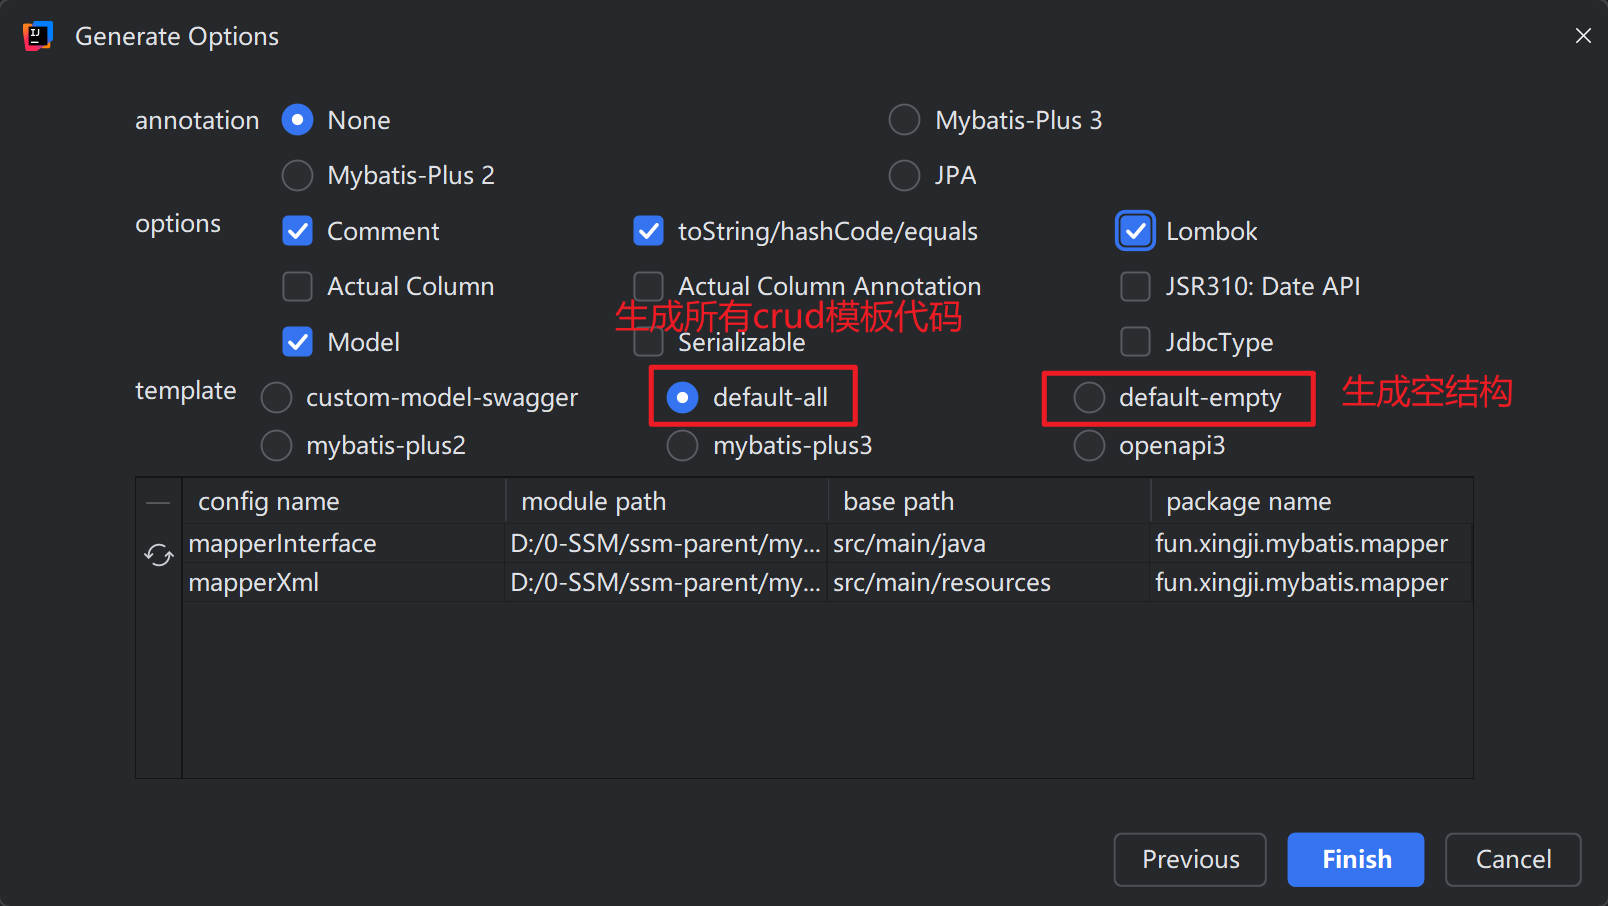Select the mapperInterface config row
1608x906 pixels.
pyautogui.click(x=283, y=544)
